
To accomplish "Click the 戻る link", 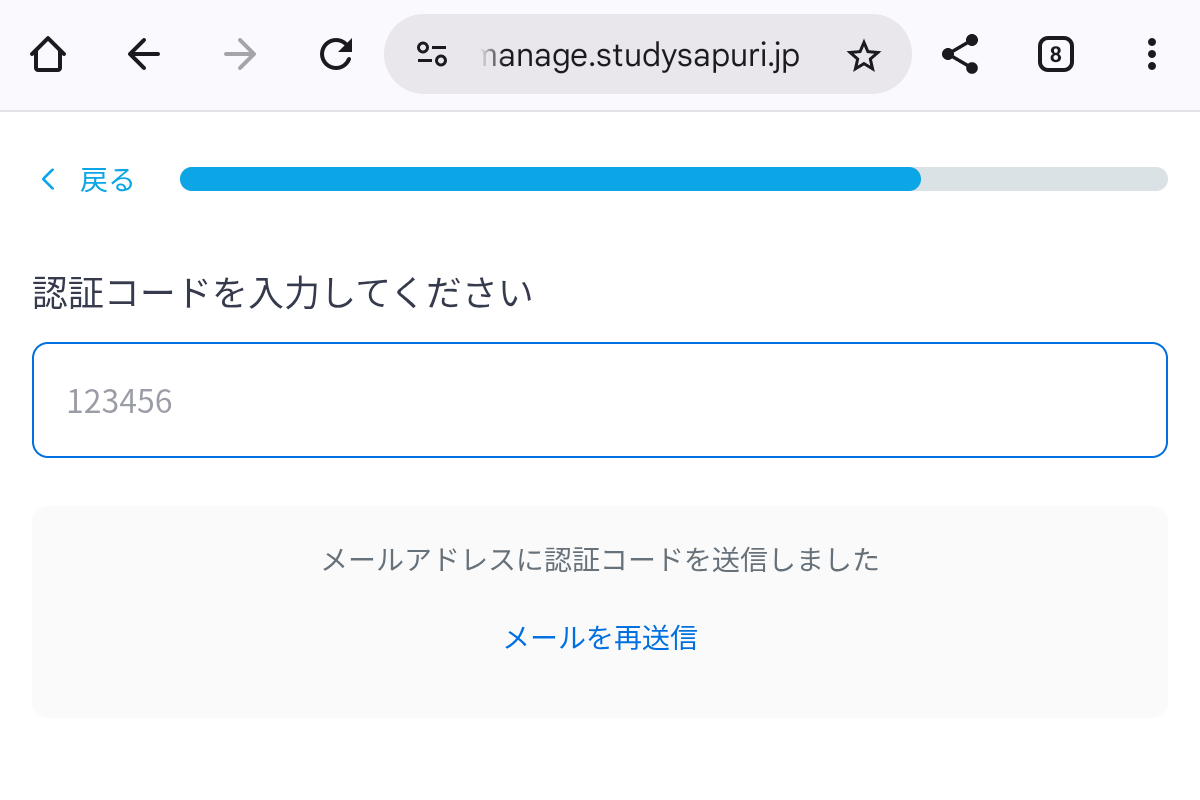I will click(107, 180).
